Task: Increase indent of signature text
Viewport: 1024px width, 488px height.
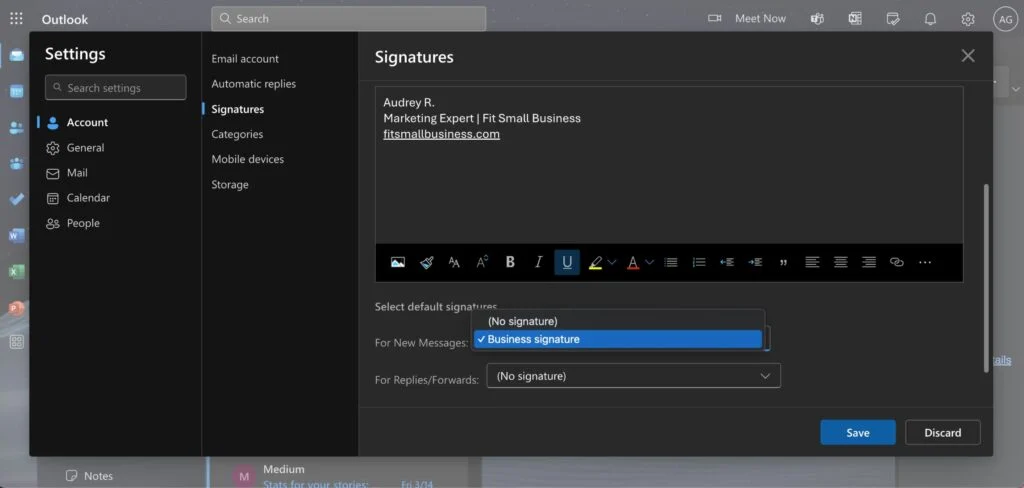Action: coord(755,262)
